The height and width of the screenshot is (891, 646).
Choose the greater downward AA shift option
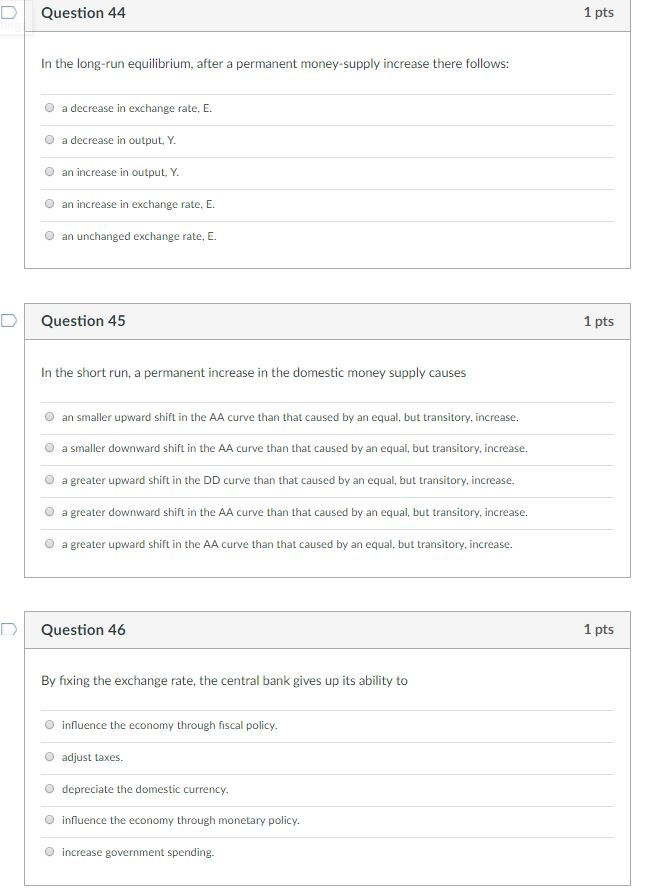click(49, 512)
